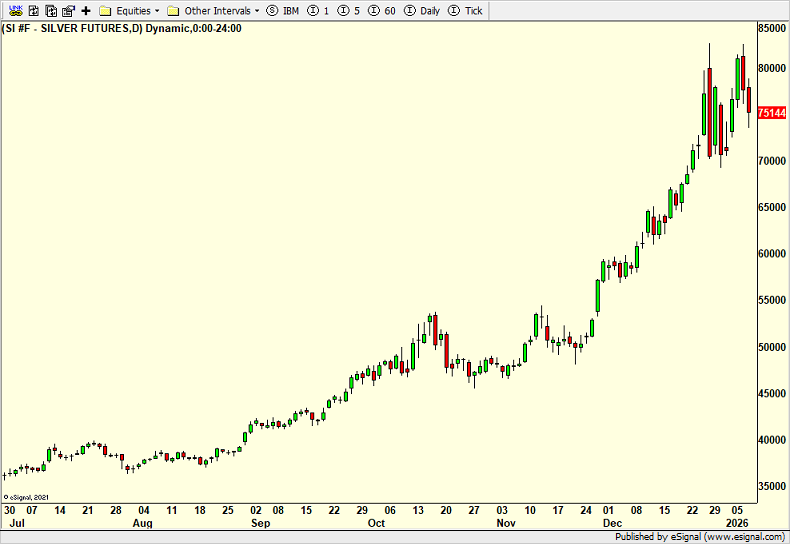Expand the Equities dropdown arrow
This screenshot has height=544, width=790.
tap(157, 10)
